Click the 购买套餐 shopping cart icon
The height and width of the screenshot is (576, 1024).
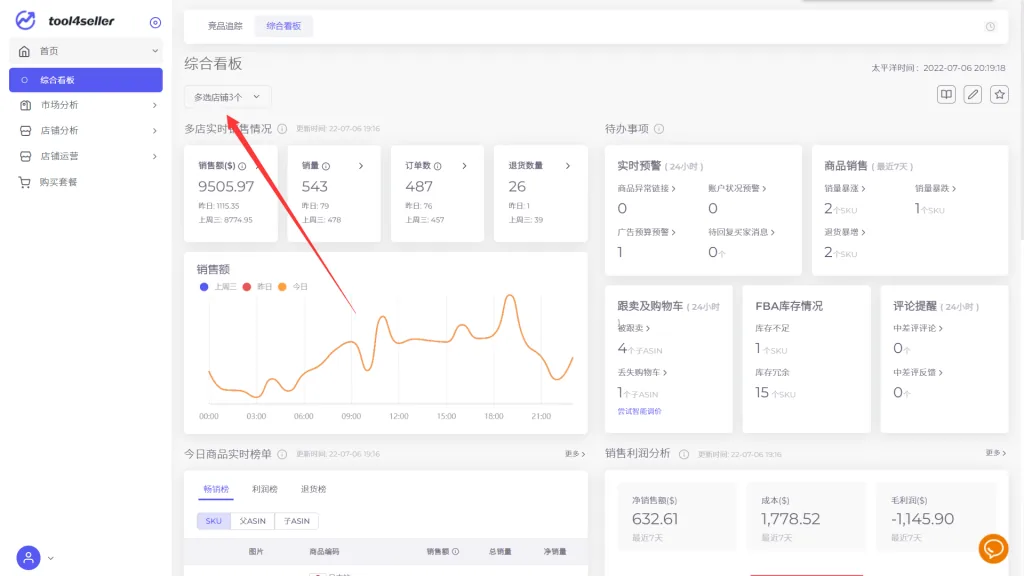pyautogui.click(x=24, y=182)
